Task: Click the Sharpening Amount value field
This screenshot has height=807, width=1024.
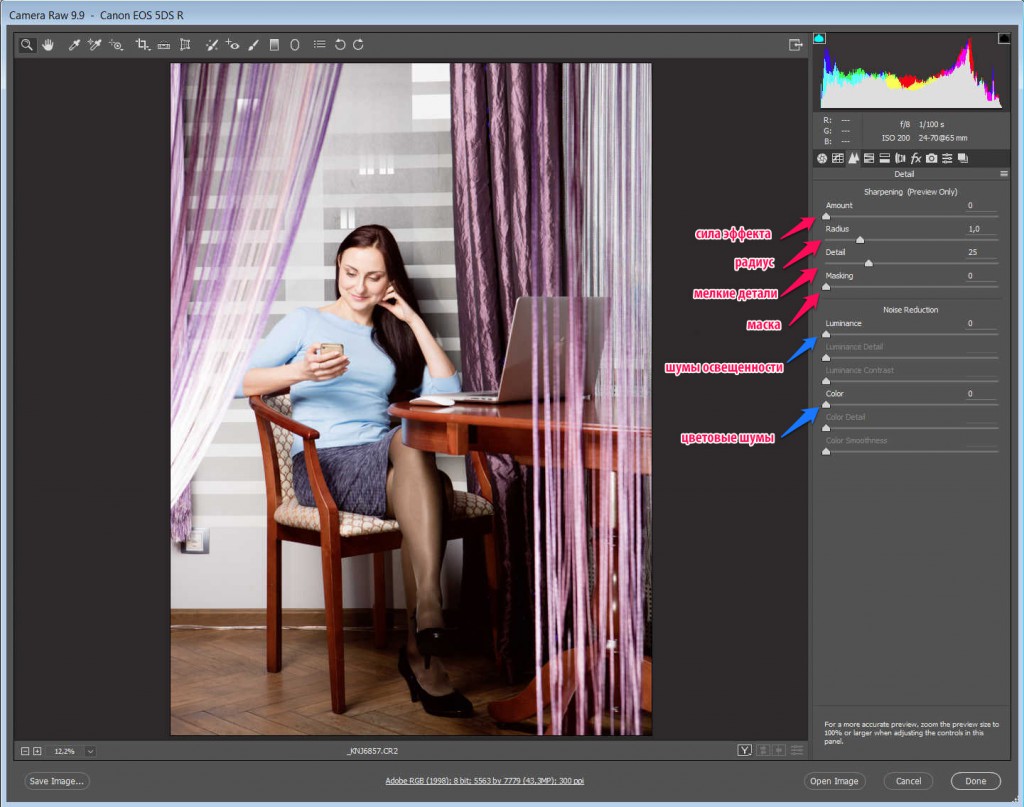Action: (x=969, y=205)
